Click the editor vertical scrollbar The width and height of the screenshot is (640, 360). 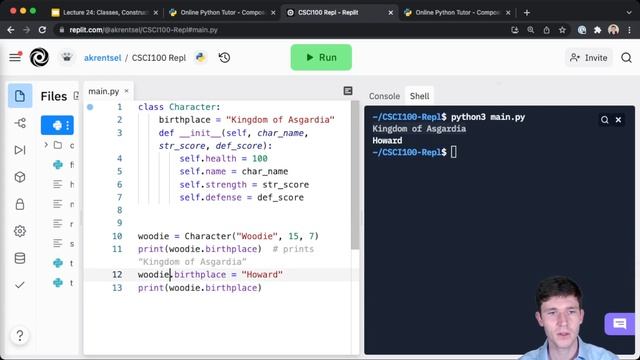point(355,176)
